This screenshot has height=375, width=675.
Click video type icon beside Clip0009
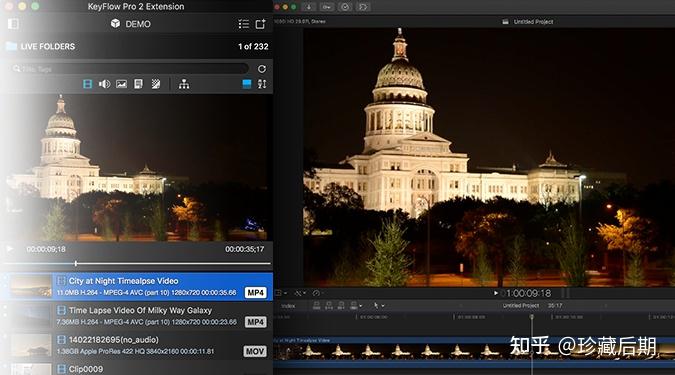click(62, 369)
